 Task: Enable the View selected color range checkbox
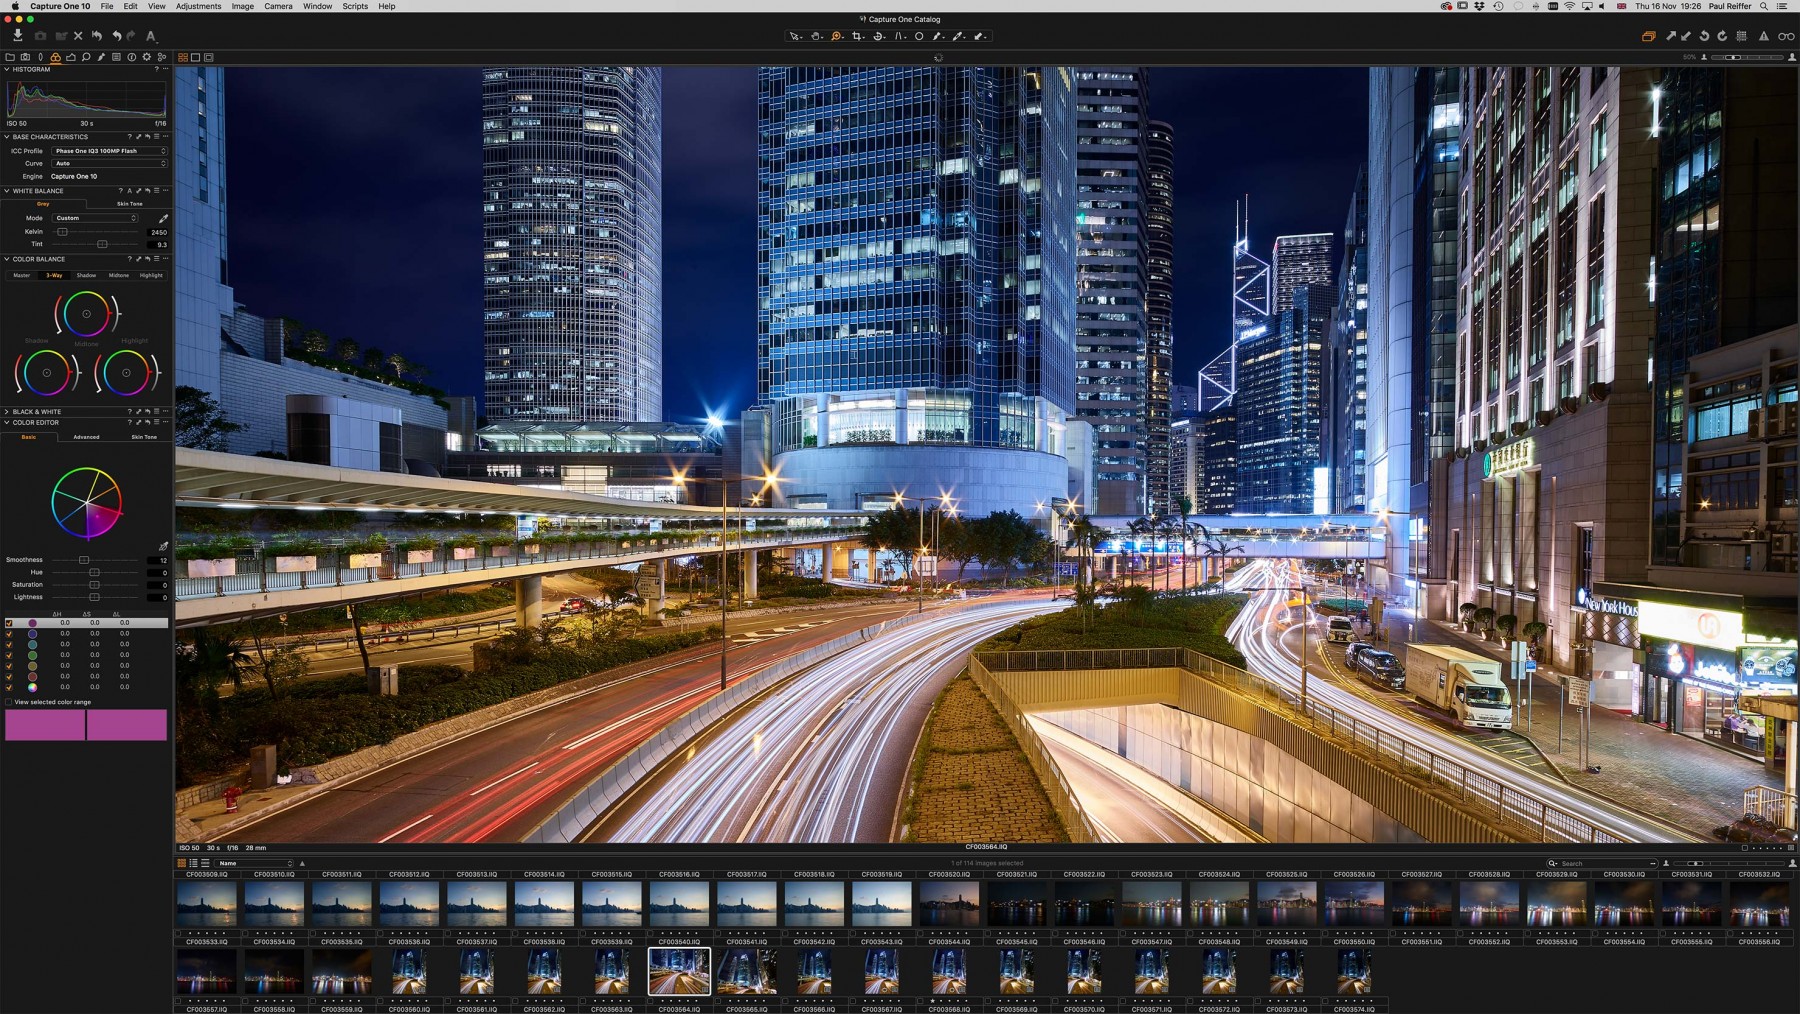pos(7,702)
